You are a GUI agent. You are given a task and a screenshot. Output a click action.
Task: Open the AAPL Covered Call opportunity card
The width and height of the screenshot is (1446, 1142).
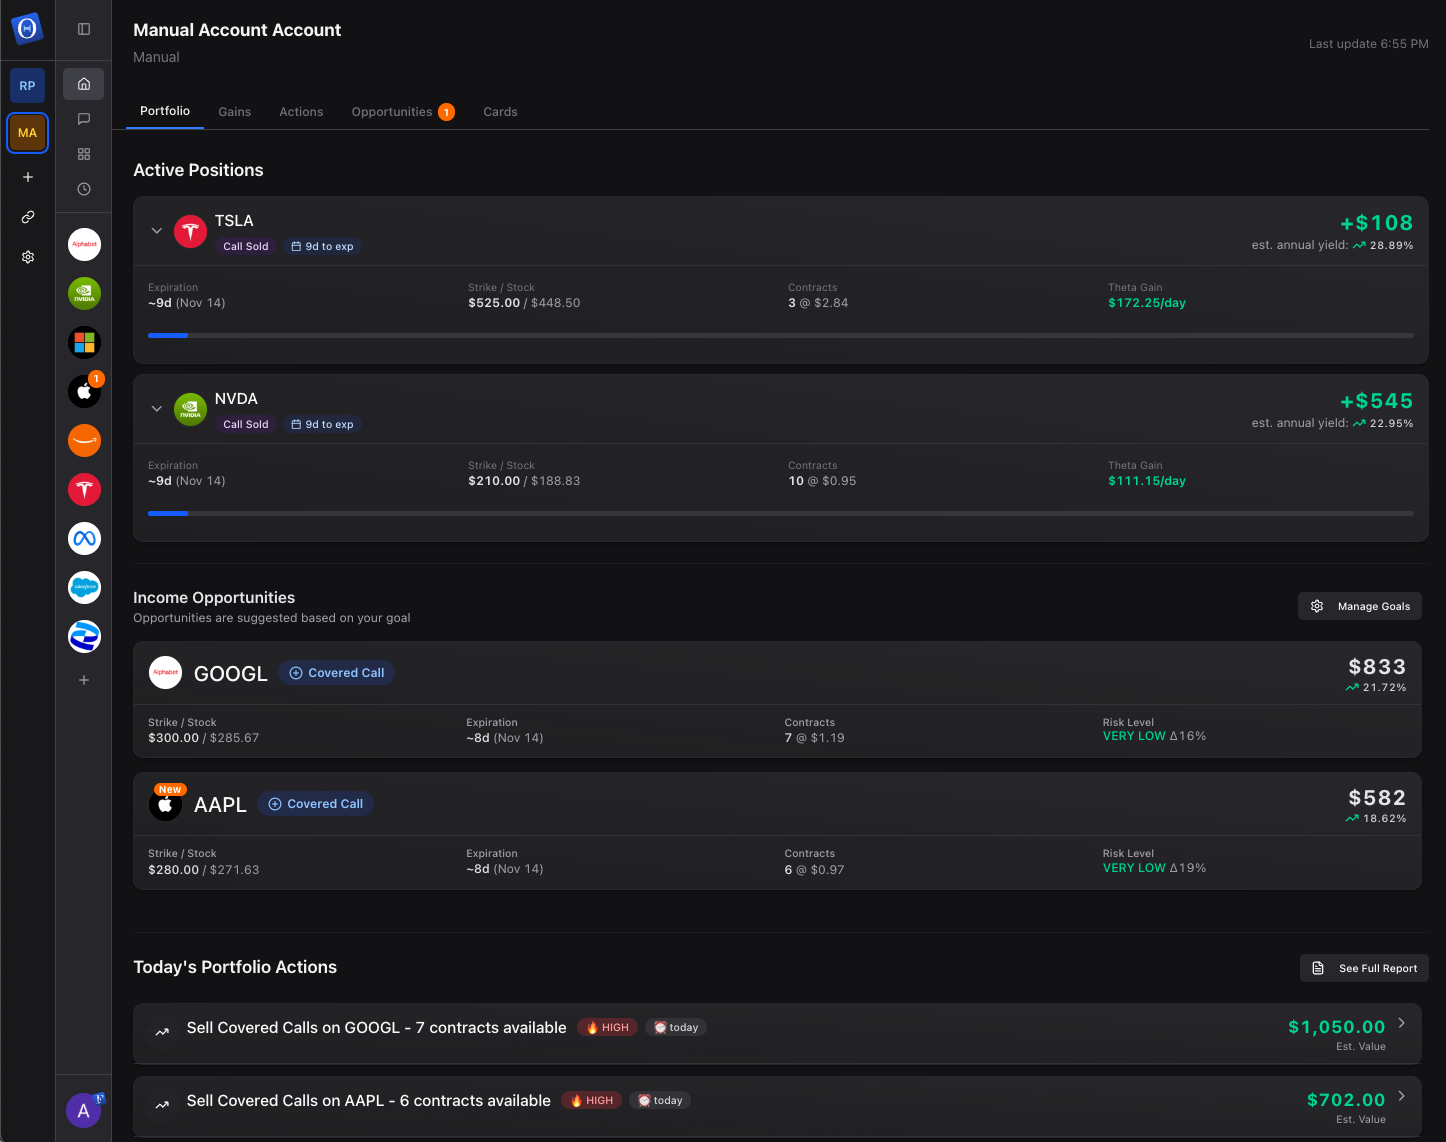click(x=777, y=830)
